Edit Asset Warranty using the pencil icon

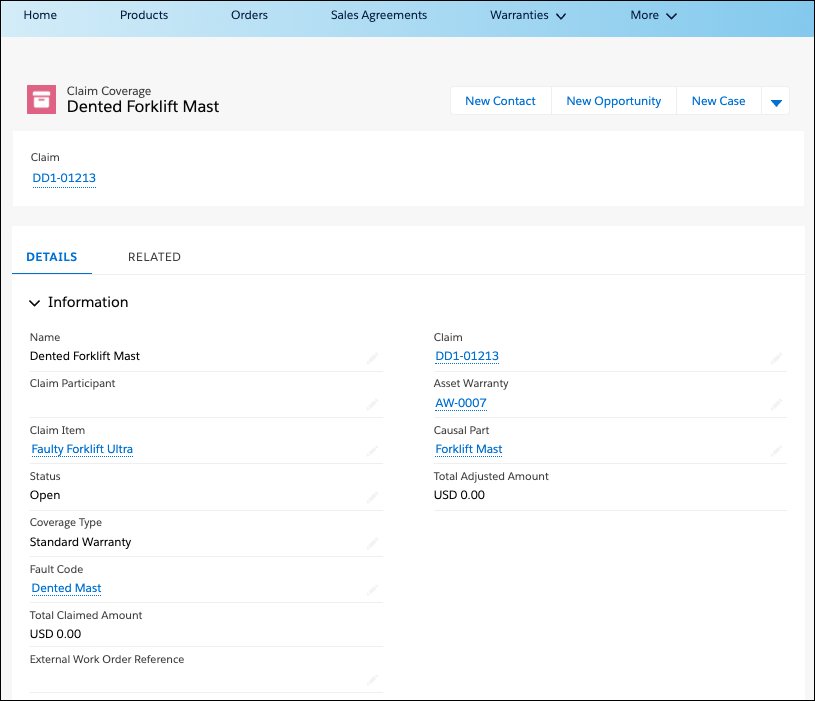pos(777,404)
